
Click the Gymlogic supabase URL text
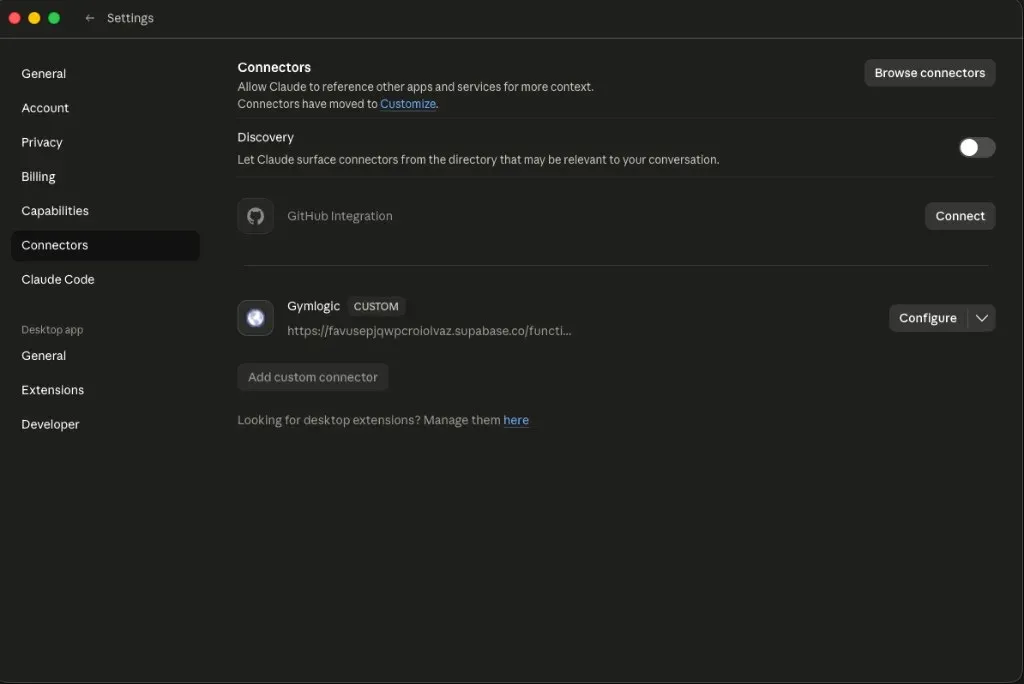[429, 331]
